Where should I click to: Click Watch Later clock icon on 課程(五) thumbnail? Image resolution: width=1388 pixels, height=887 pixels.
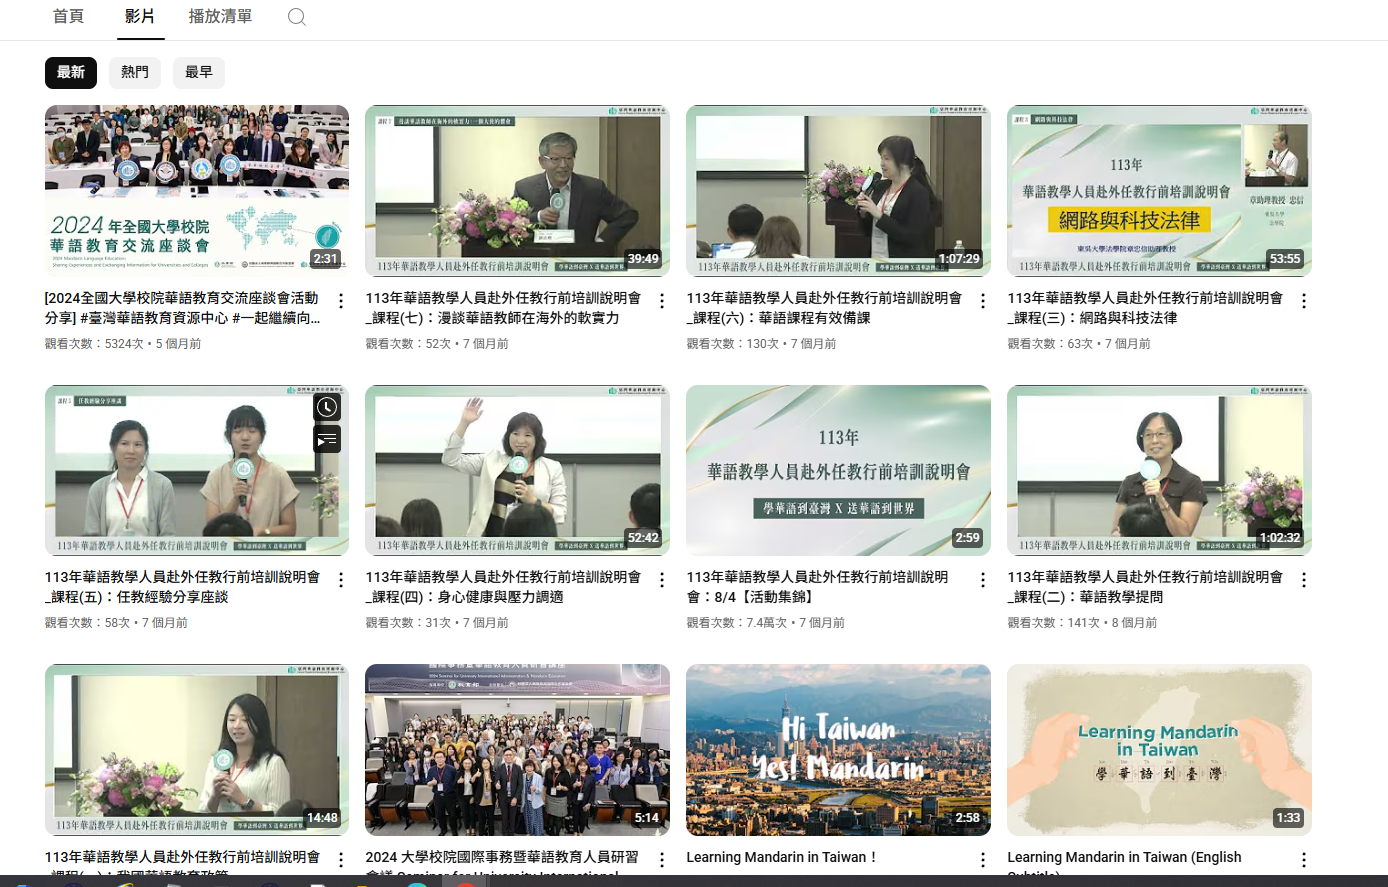coord(327,407)
